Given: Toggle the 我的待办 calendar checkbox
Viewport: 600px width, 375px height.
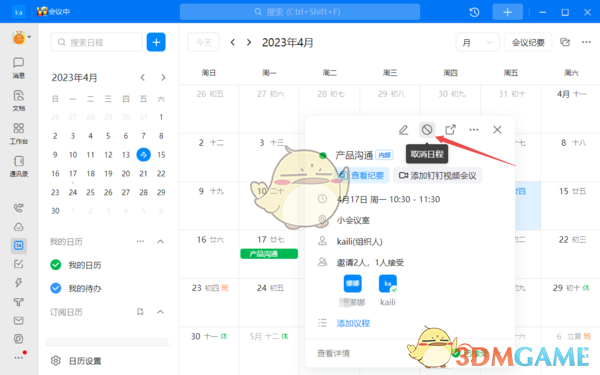Looking at the screenshot, I should point(56,288).
